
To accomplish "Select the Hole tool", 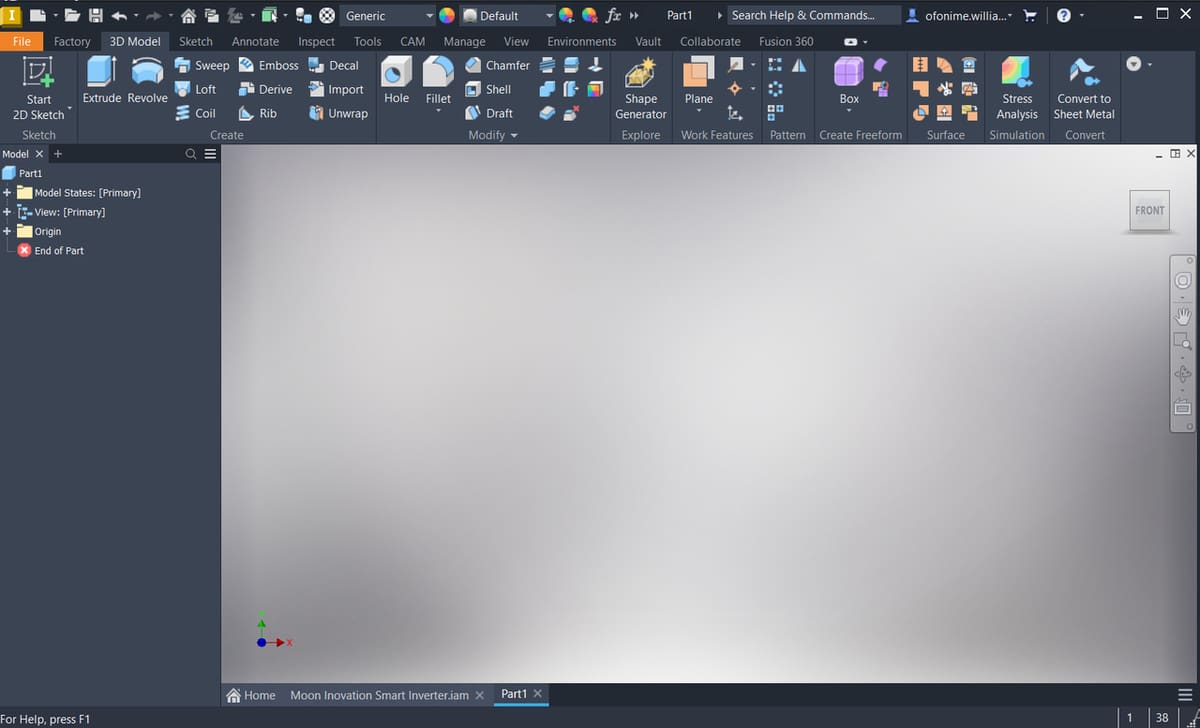I will (x=396, y=80).
